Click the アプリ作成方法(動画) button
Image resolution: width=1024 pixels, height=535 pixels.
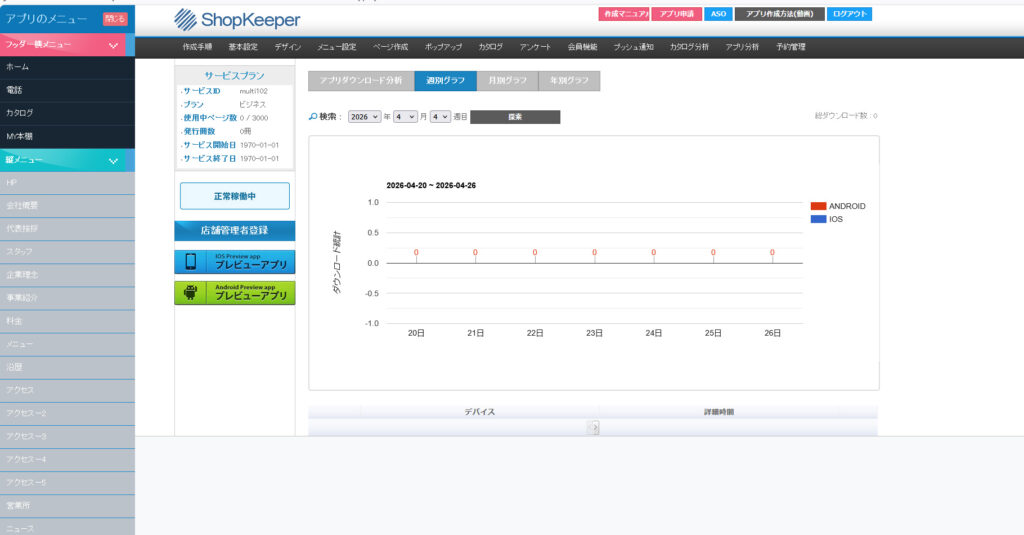(x=780, y=14)
